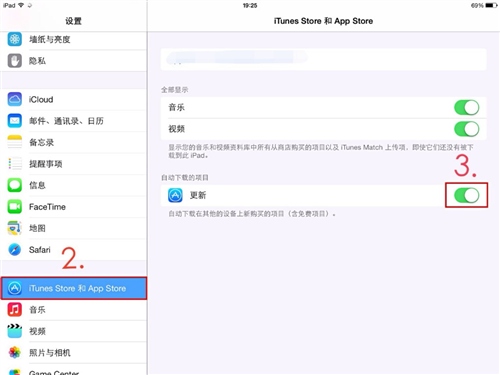Tap the 更新 label text
The image size is (500, 375).
point(198,195)
